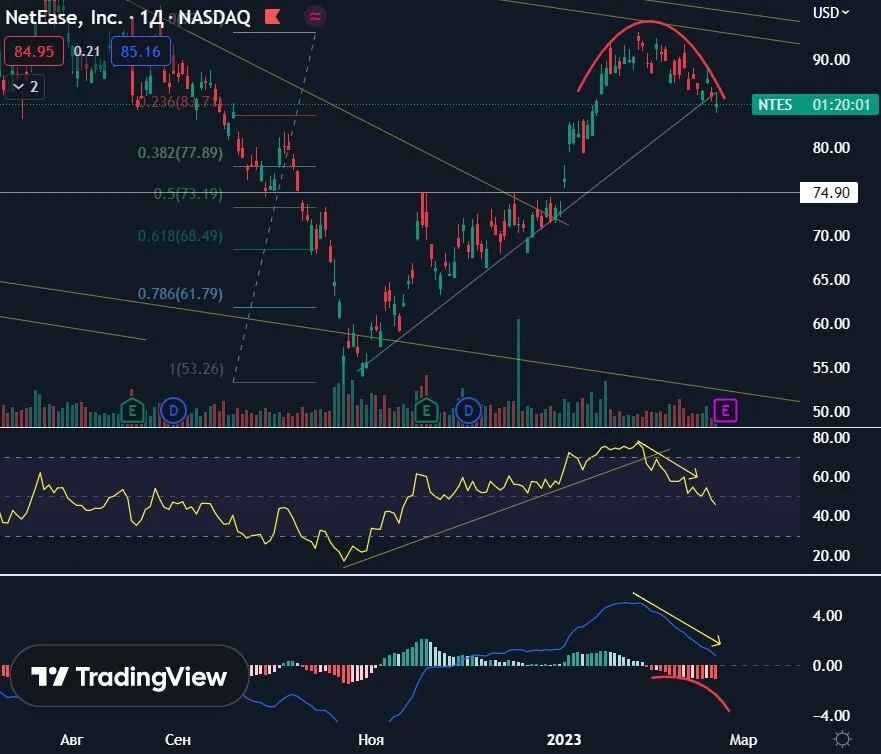Click the TradingView logo badge

click(130, 676)
